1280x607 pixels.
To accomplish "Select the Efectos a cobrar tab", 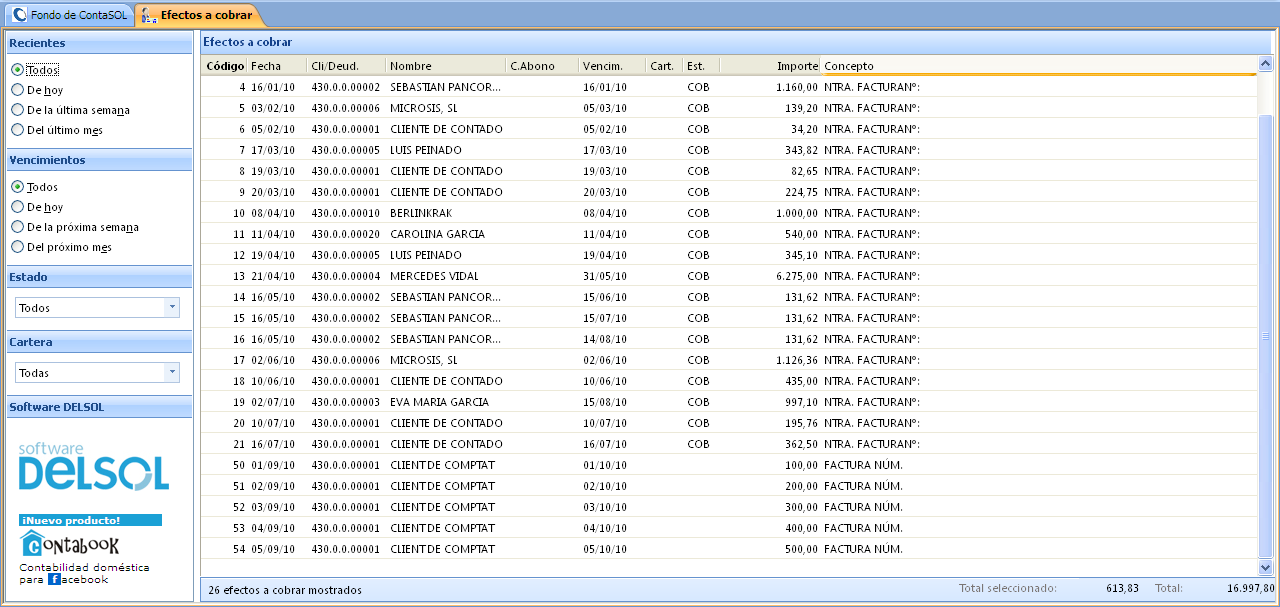I will (x=206, y=15).
